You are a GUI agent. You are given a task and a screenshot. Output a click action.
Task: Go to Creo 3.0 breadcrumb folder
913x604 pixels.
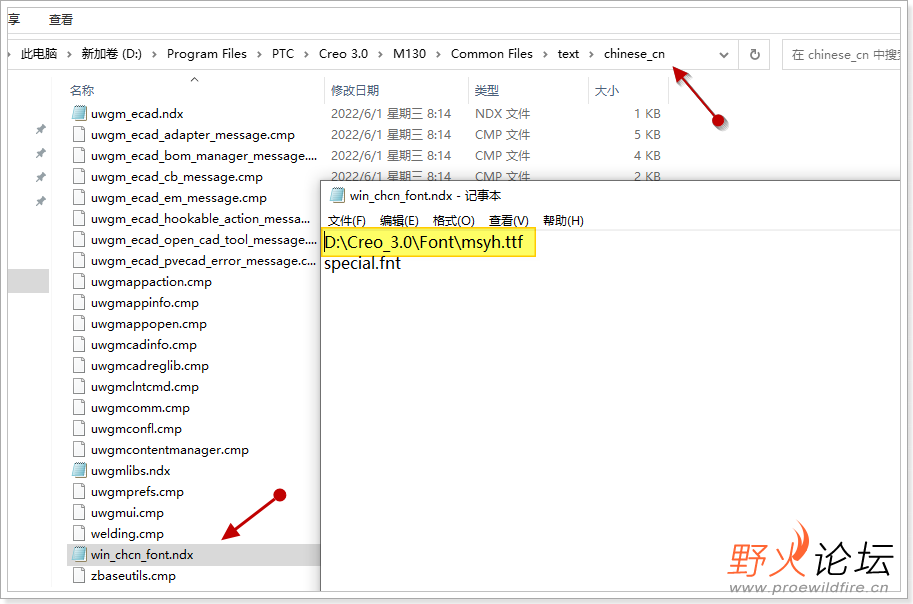pos(343,54)
